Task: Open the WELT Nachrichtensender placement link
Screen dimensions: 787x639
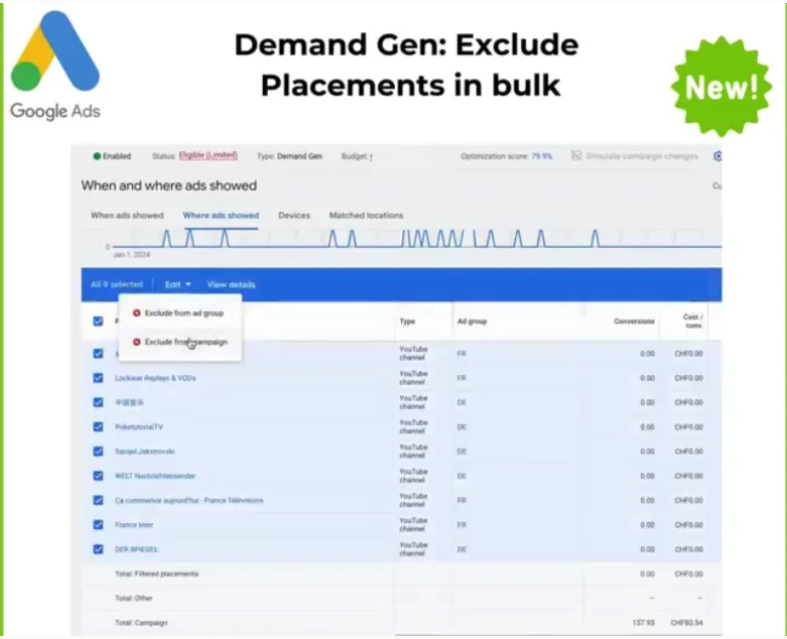Action: point(155,476)
